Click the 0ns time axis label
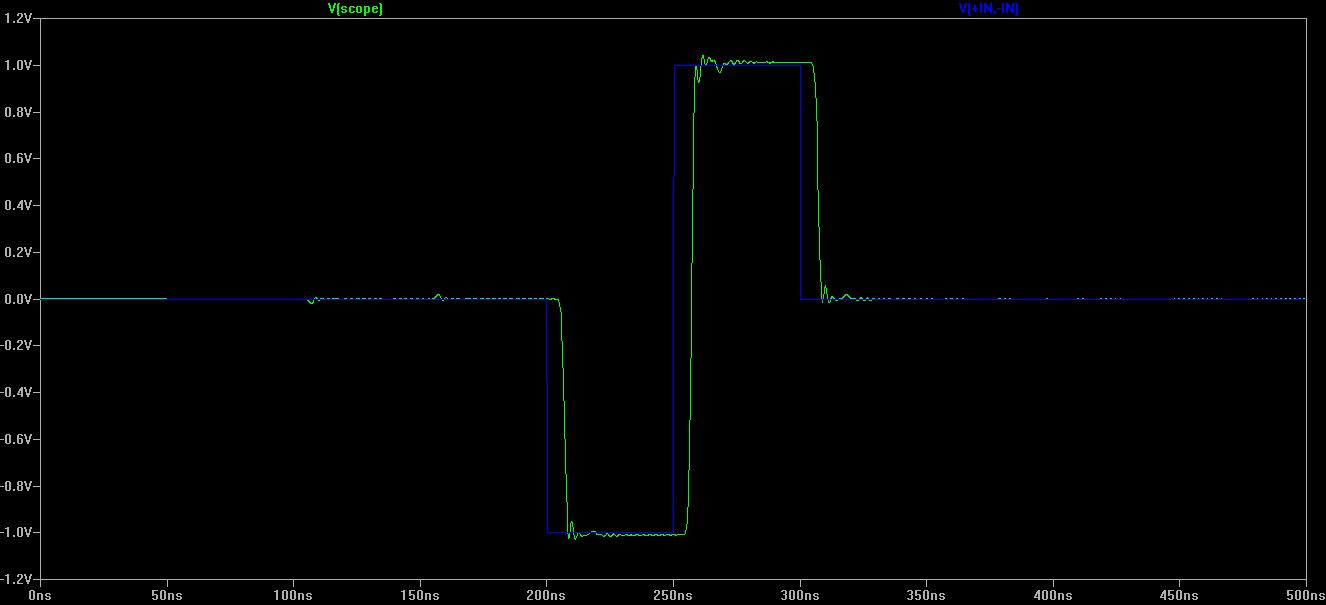Viewport: 1326px width, 605px height. click(40, 595)
